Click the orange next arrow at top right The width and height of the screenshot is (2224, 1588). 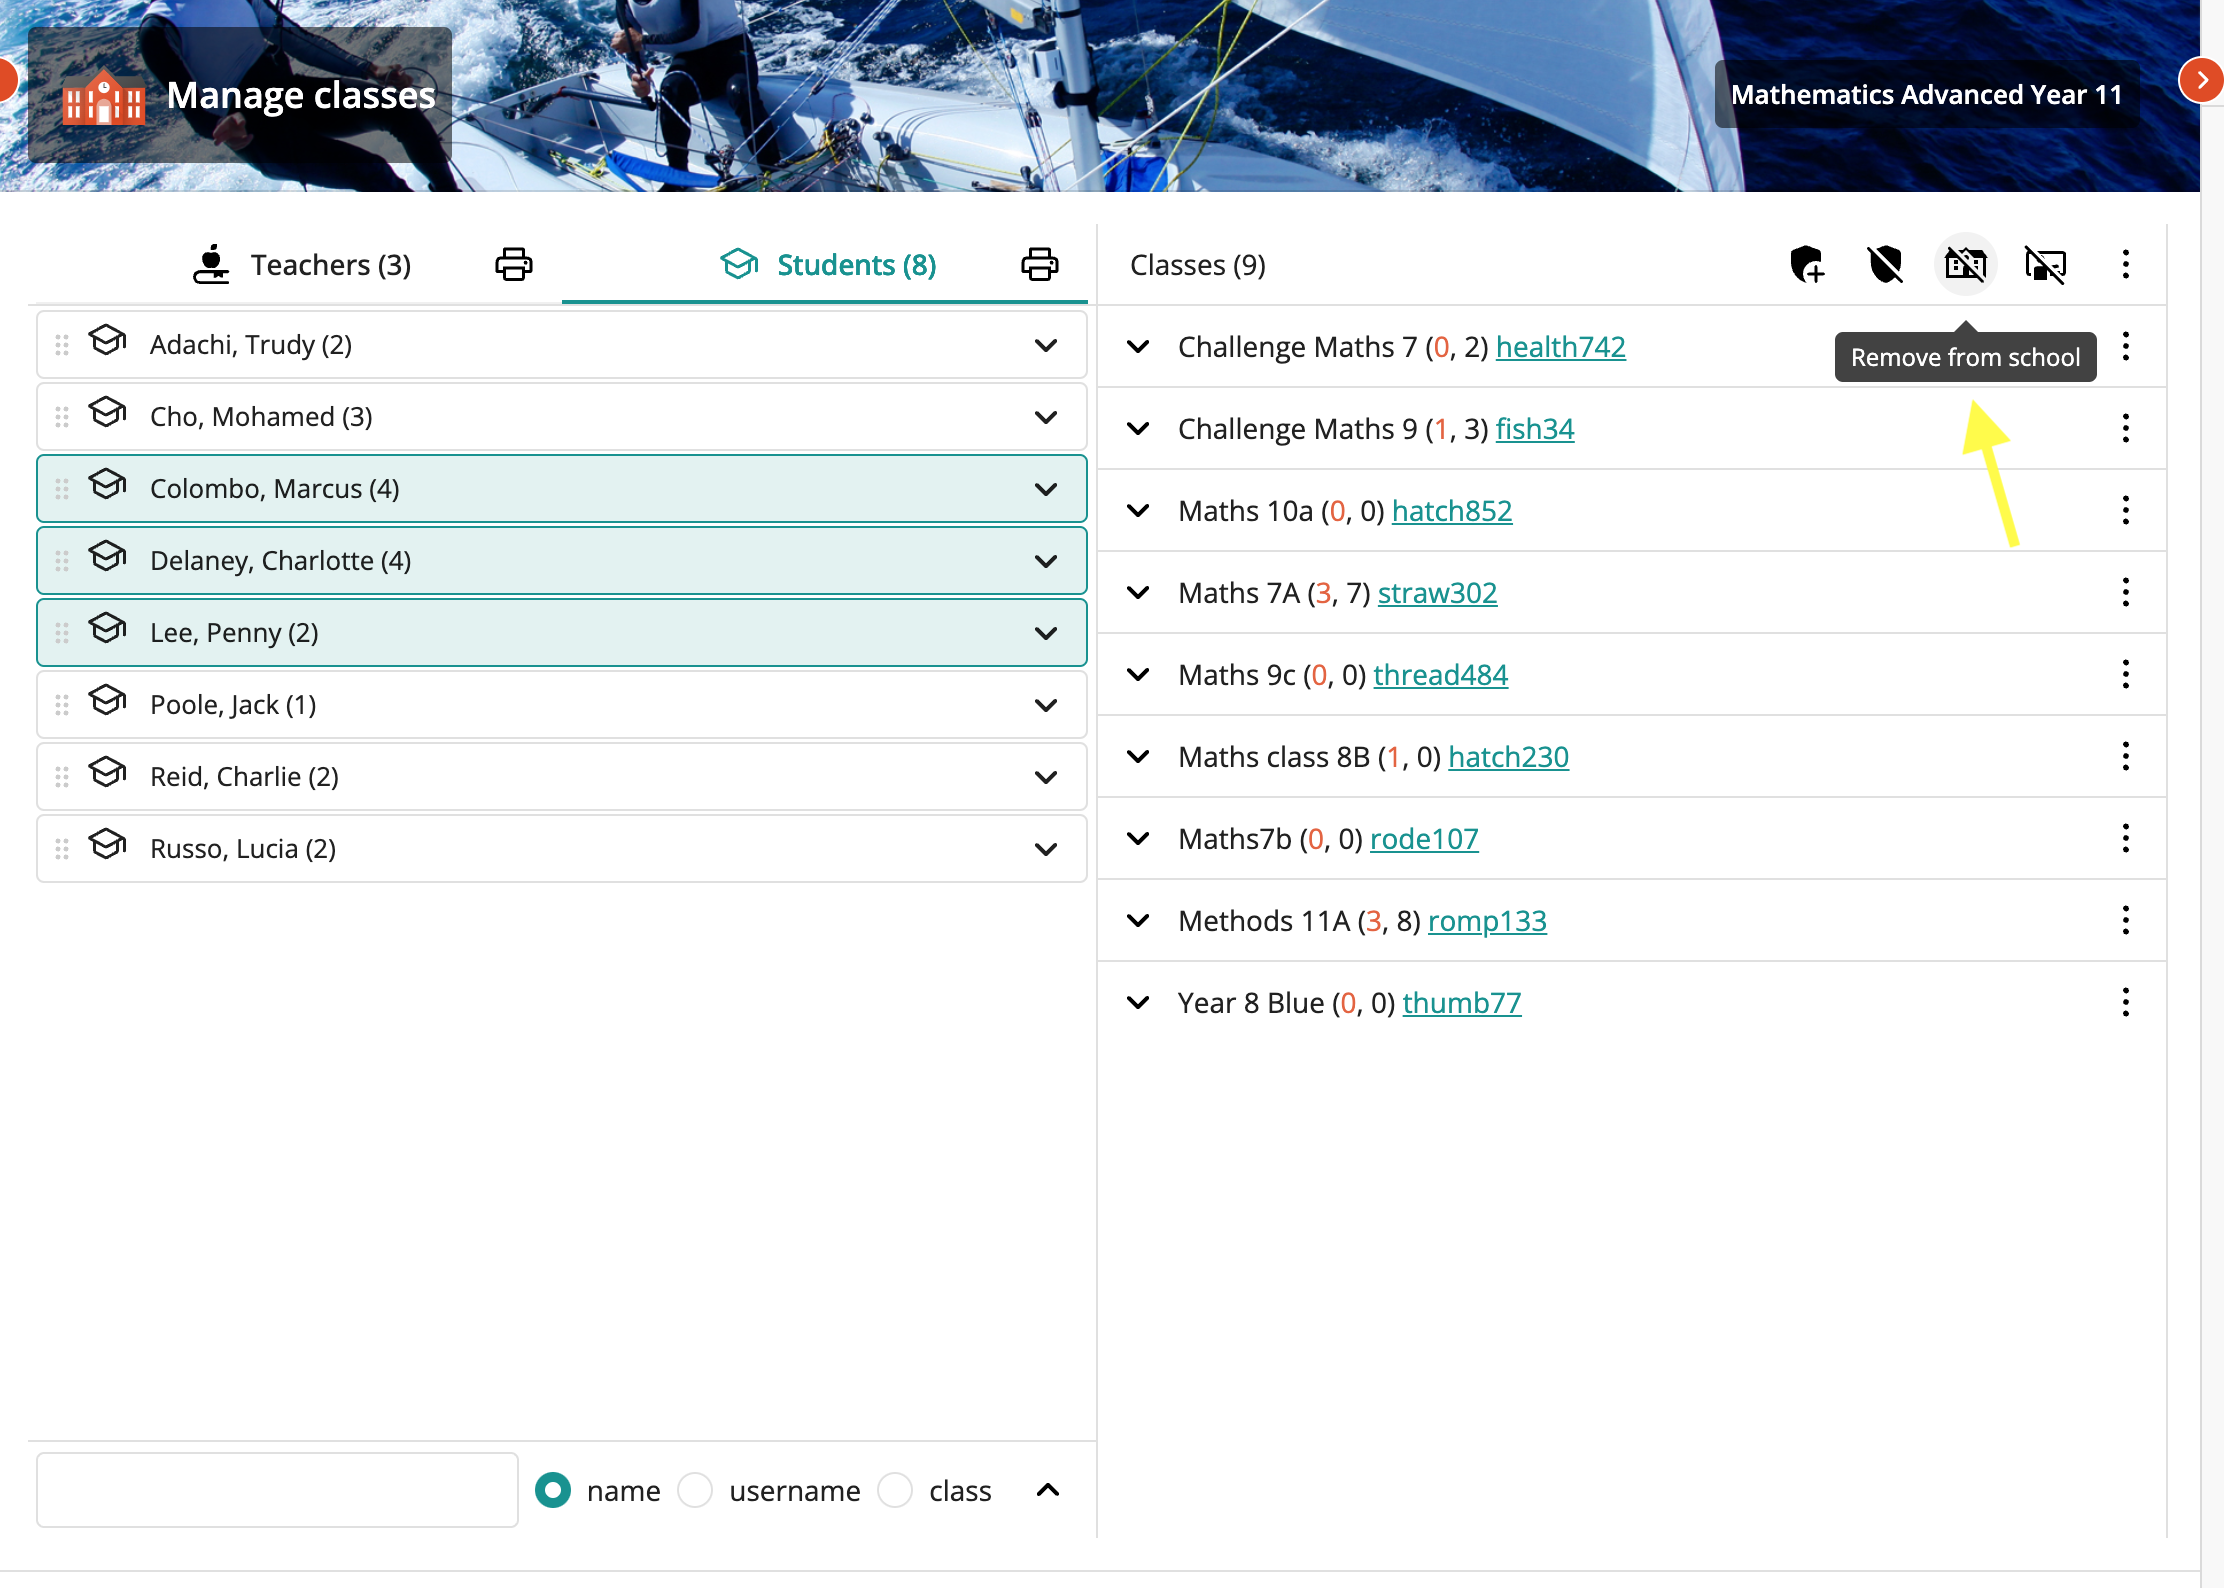pyautogui.click(x=2201, y=80)
